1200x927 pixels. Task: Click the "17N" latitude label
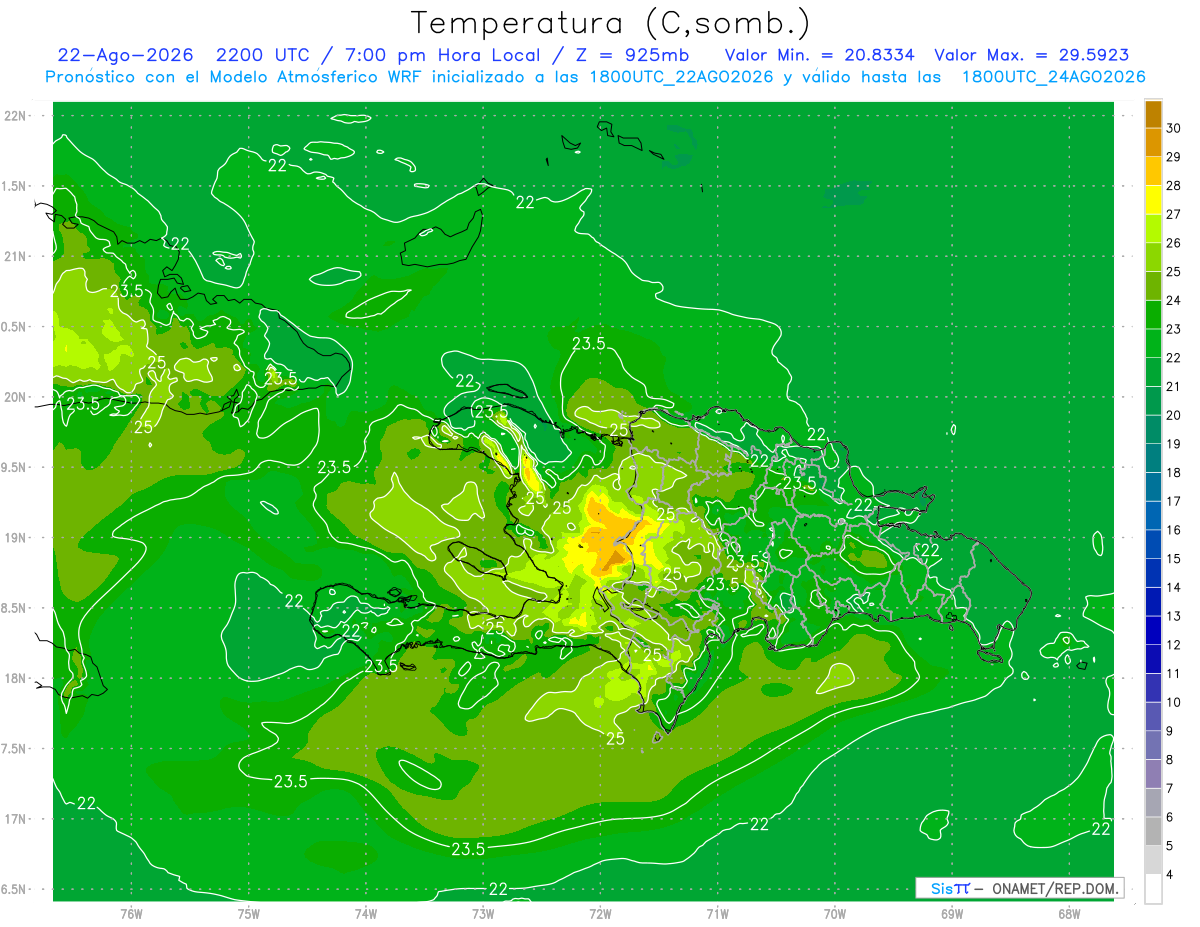pyautogui.click(x=16, y=819)
